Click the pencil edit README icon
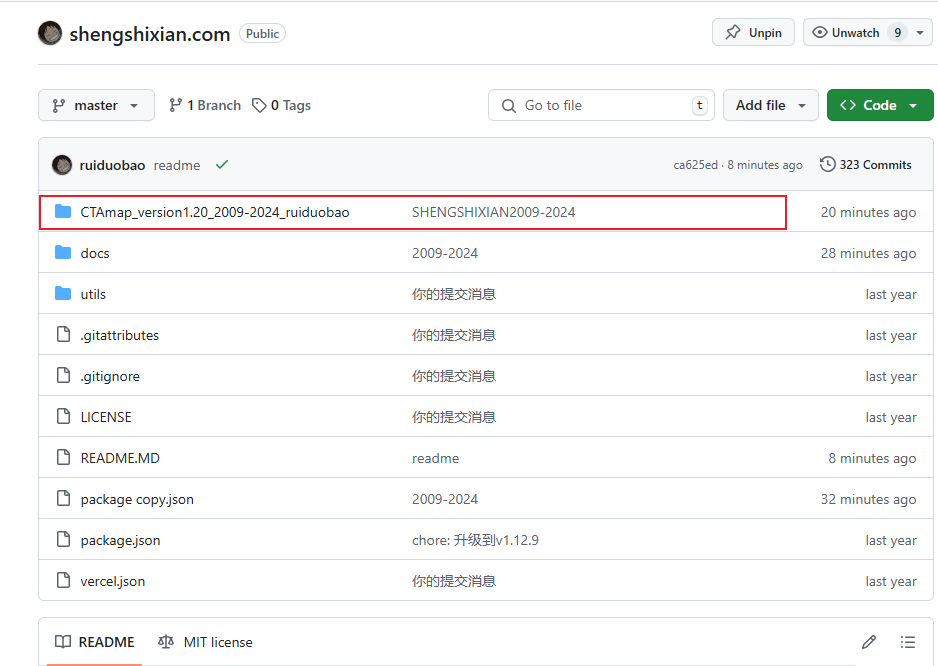The image size is (938, 666). coord(869,642)
